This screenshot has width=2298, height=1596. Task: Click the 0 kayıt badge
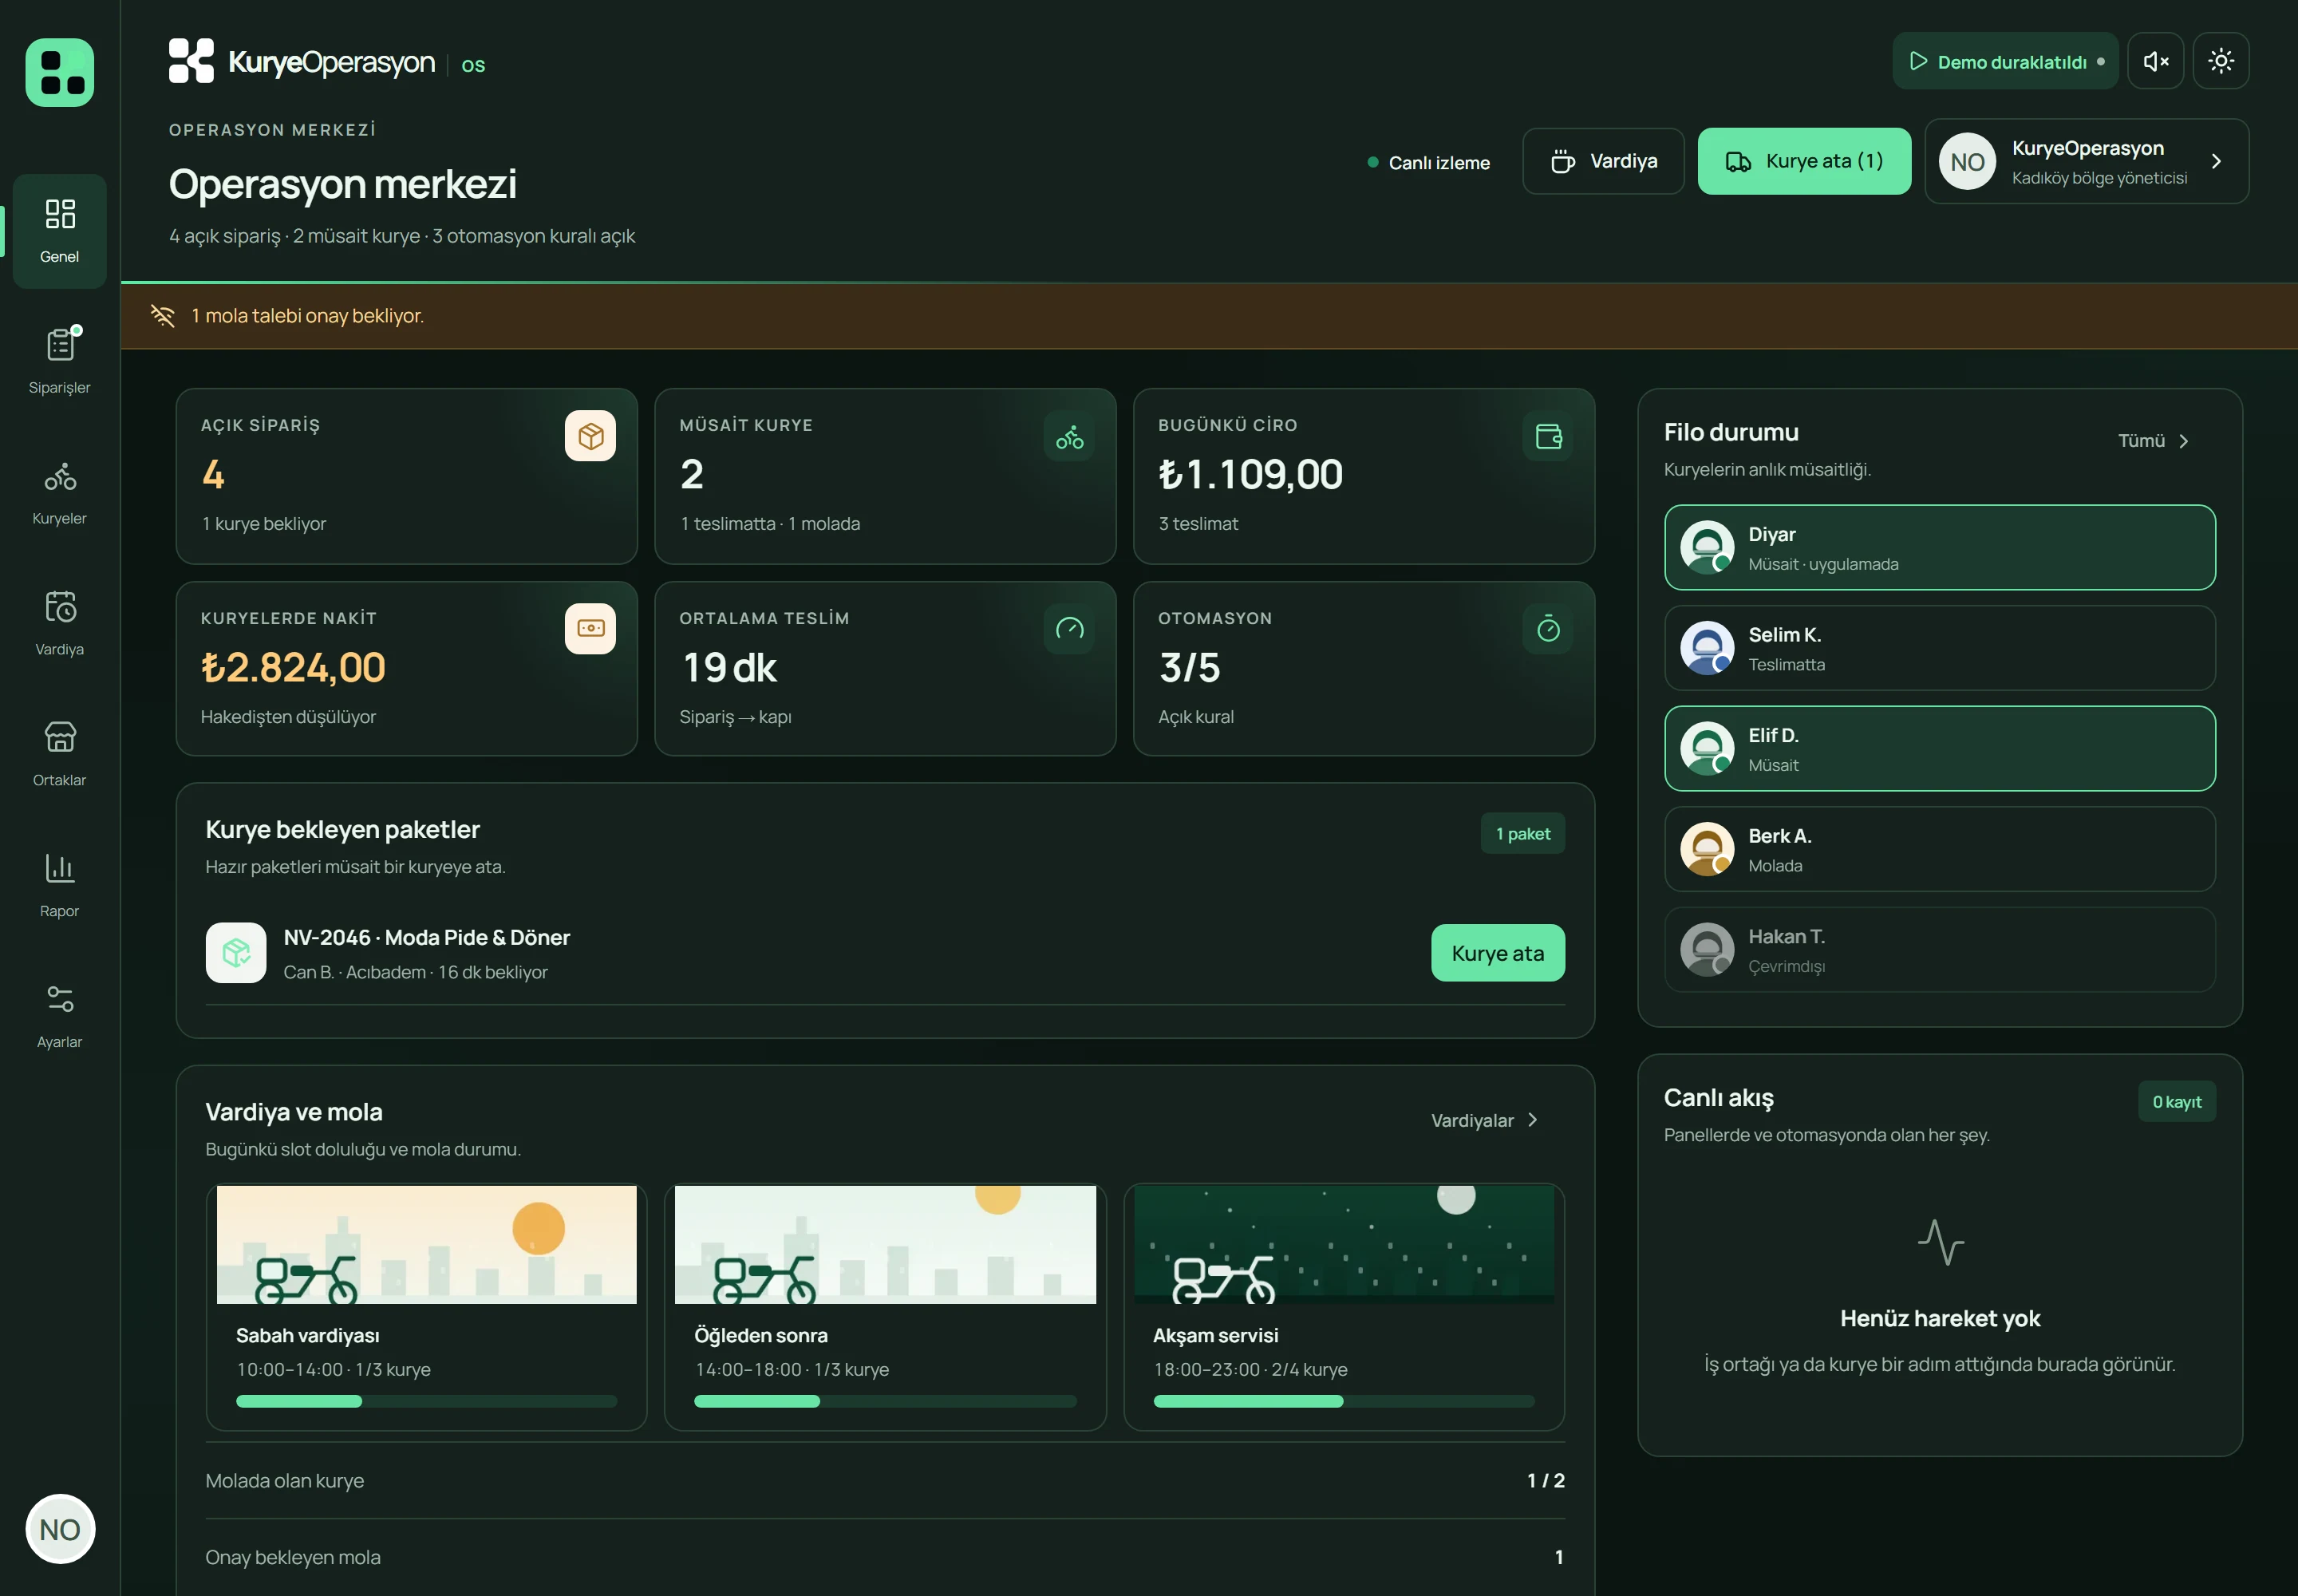[2176, 1102]
